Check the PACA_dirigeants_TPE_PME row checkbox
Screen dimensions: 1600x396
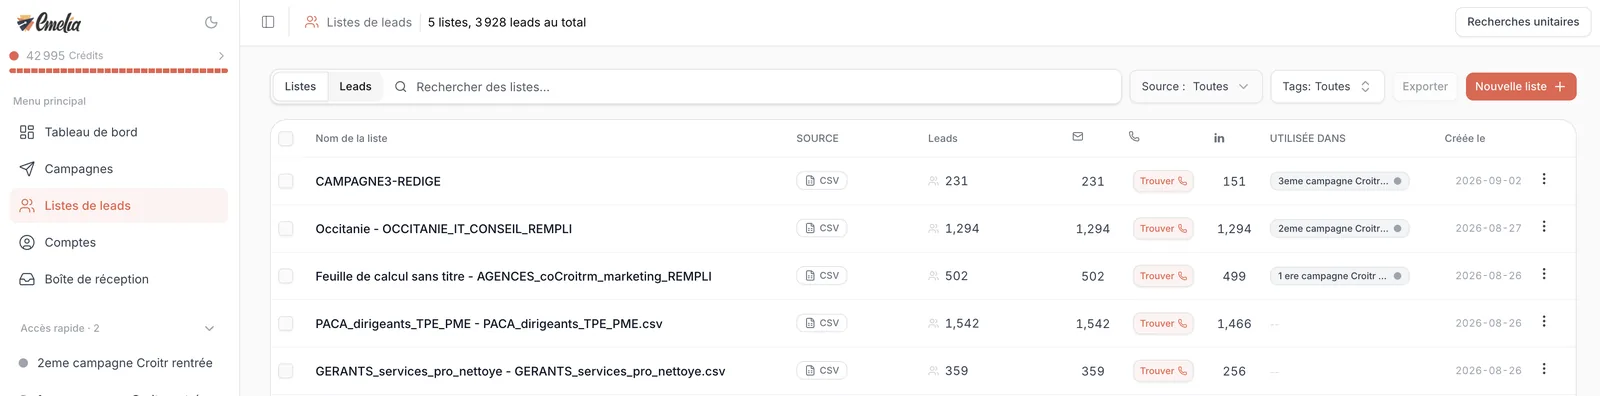coord(286,324)
